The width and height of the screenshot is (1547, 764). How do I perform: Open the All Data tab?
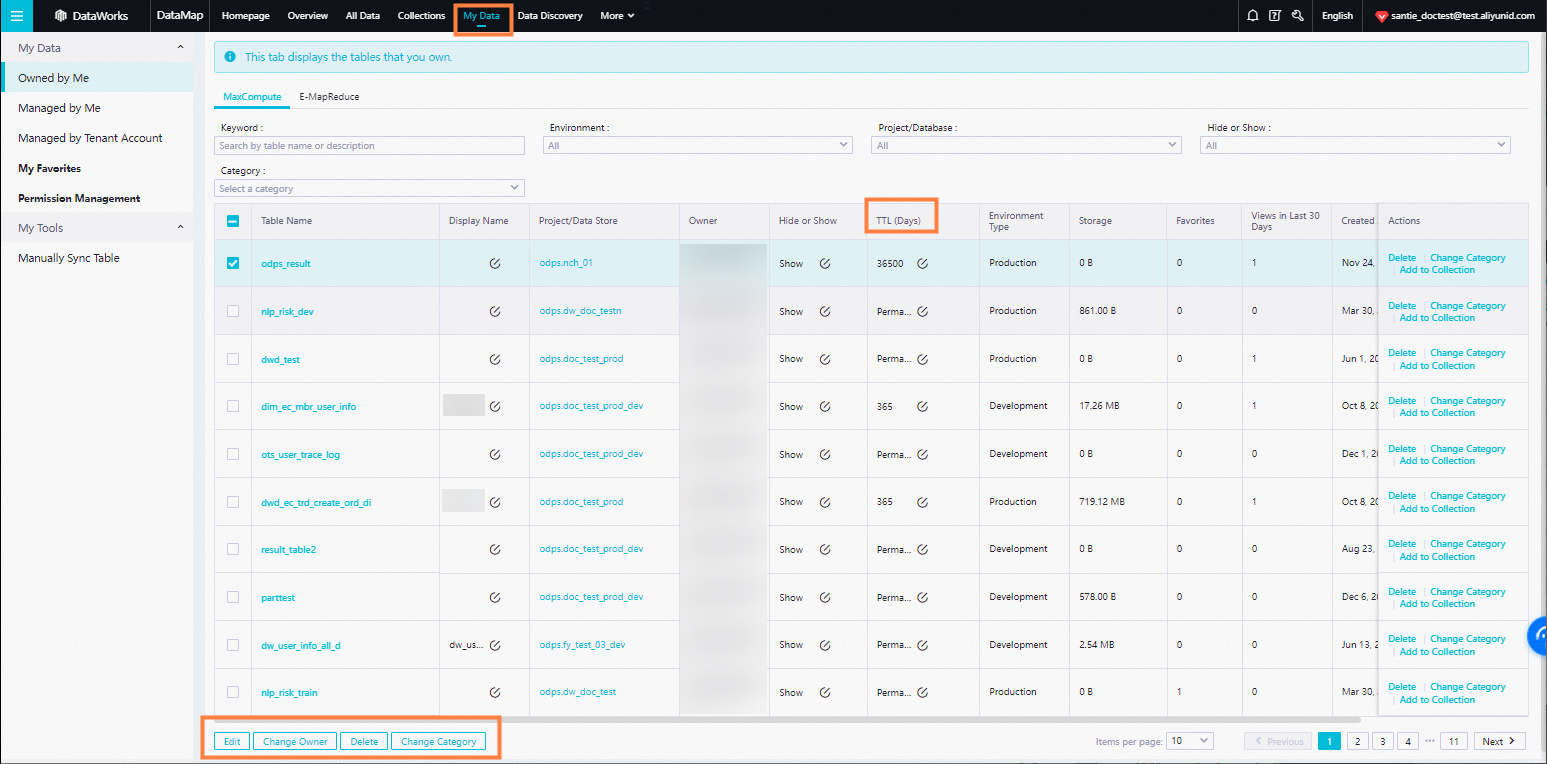pyautogui.click(x=362, y=16)
